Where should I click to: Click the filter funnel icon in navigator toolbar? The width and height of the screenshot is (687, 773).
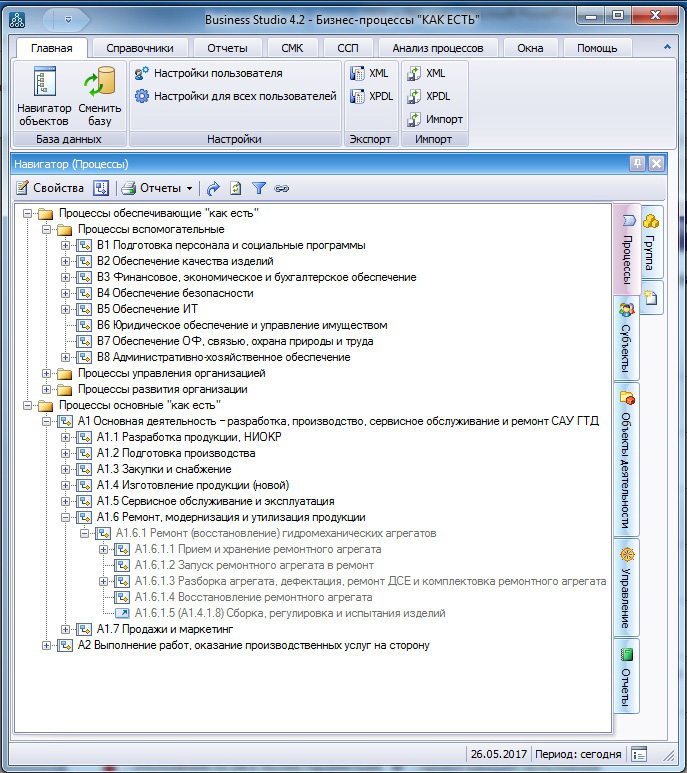tap(259, 188)
